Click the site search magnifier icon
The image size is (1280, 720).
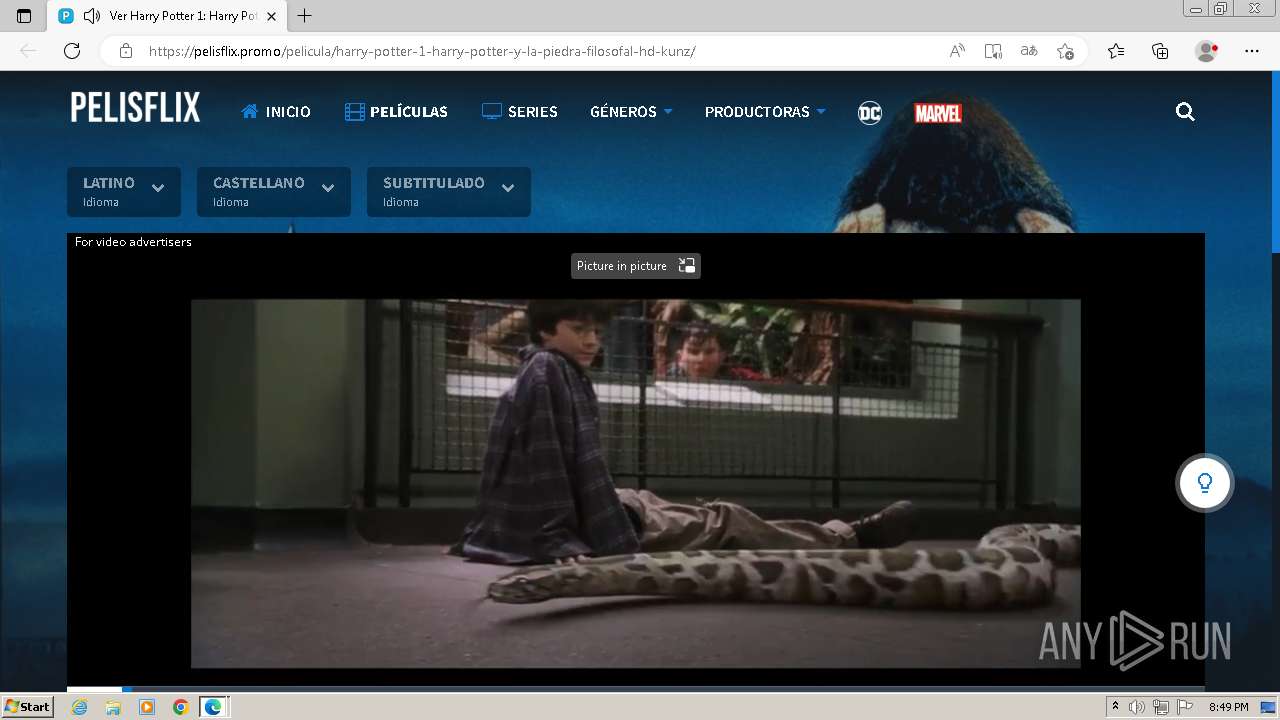[x=1185, y=112]
